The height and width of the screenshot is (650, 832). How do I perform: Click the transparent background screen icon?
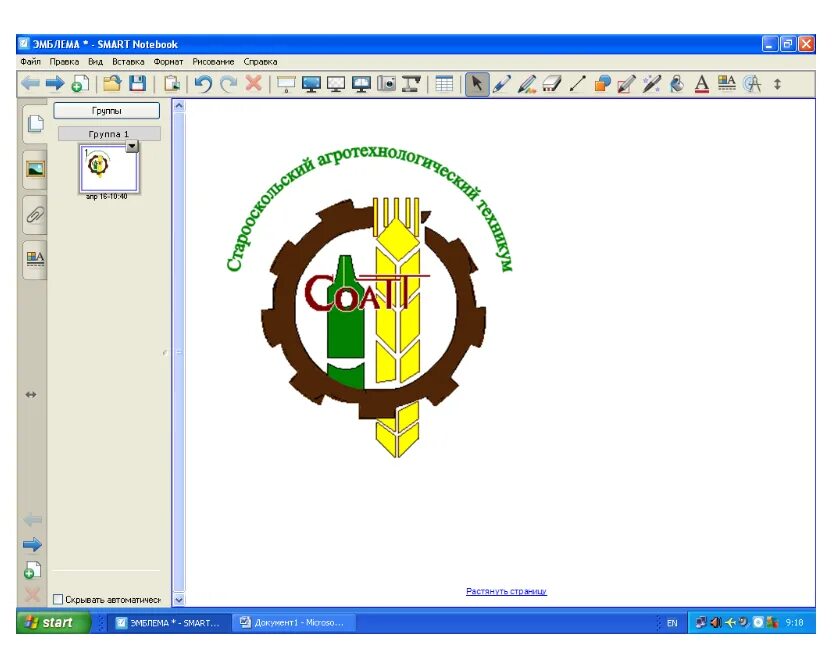point(336,84)
